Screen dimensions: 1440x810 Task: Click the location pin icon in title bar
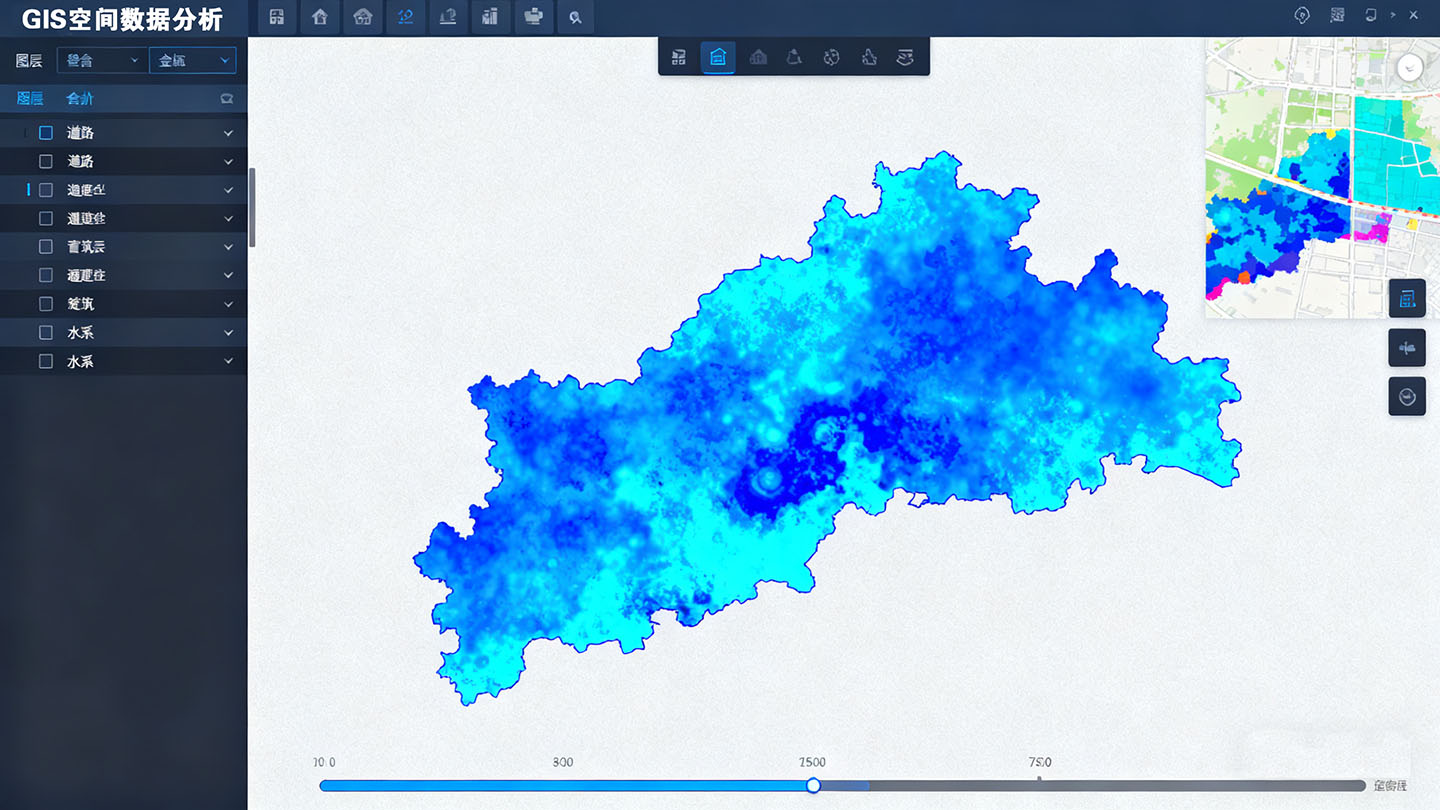pos(1302,15)
